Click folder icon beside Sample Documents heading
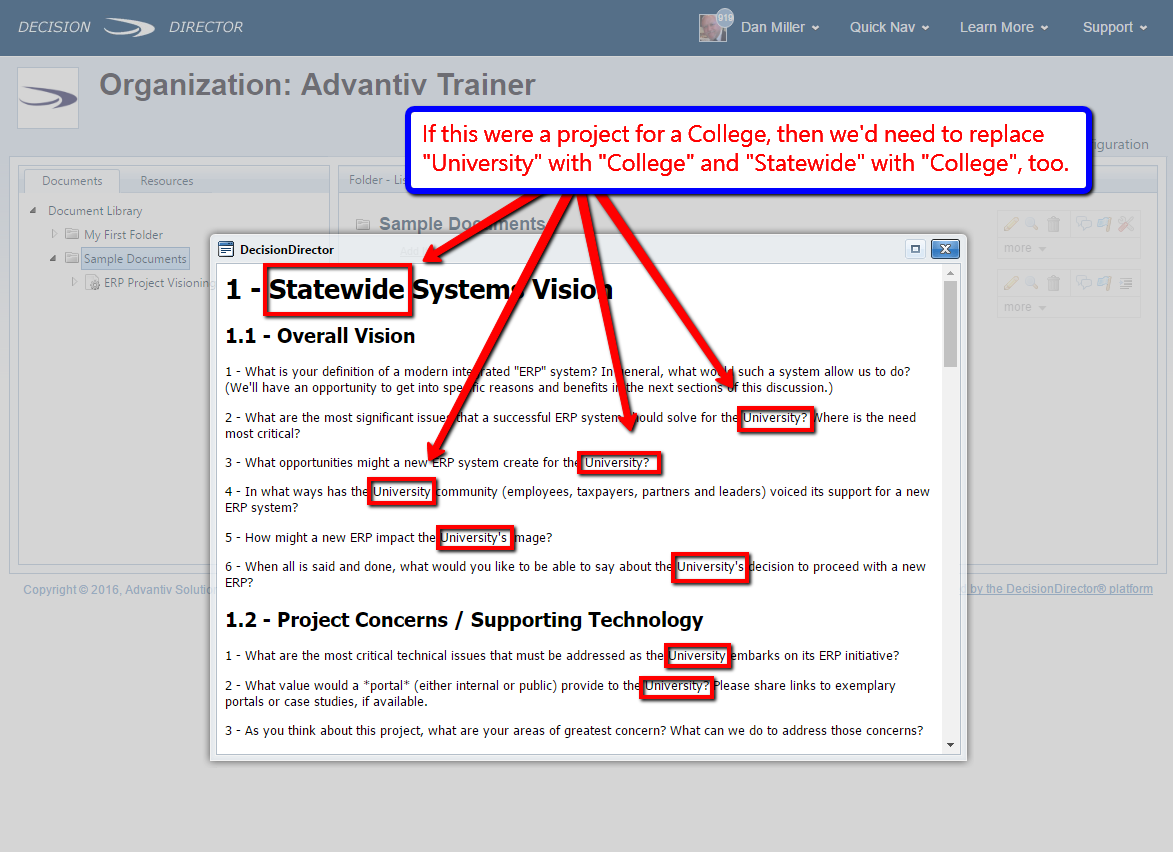Screen dimensions: 1173x852 click(x=363, y=224)
